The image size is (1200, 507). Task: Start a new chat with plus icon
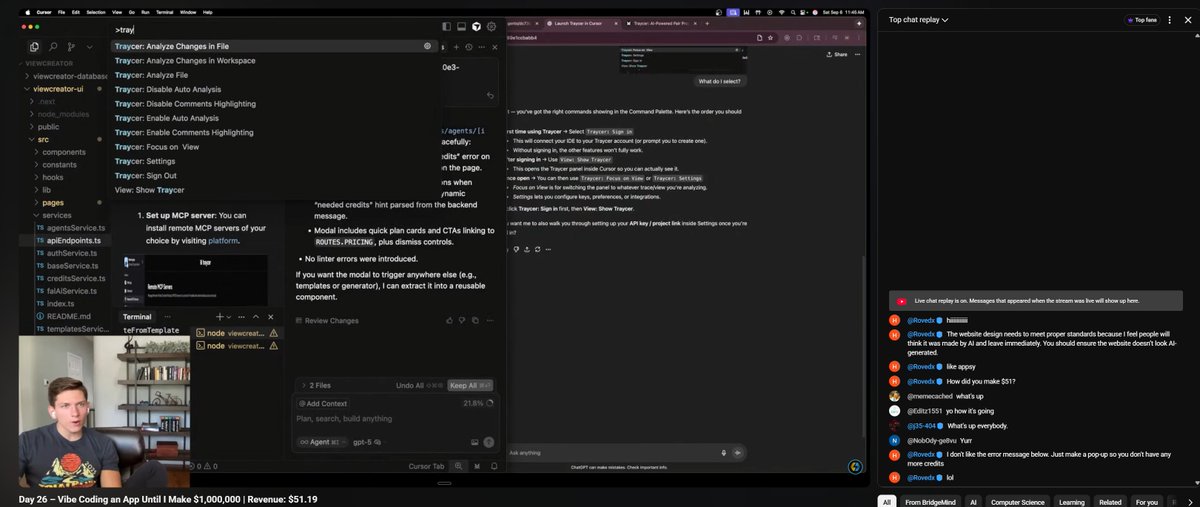[x=456, y=47]
